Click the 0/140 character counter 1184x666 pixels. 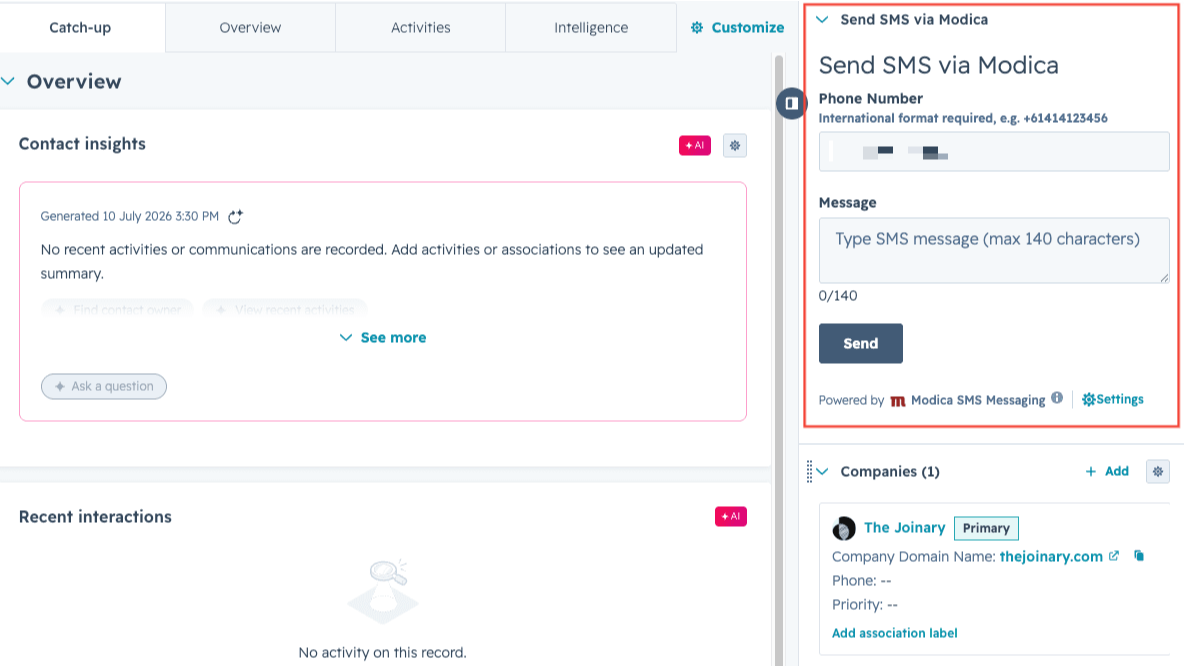(x=838, y=296)
